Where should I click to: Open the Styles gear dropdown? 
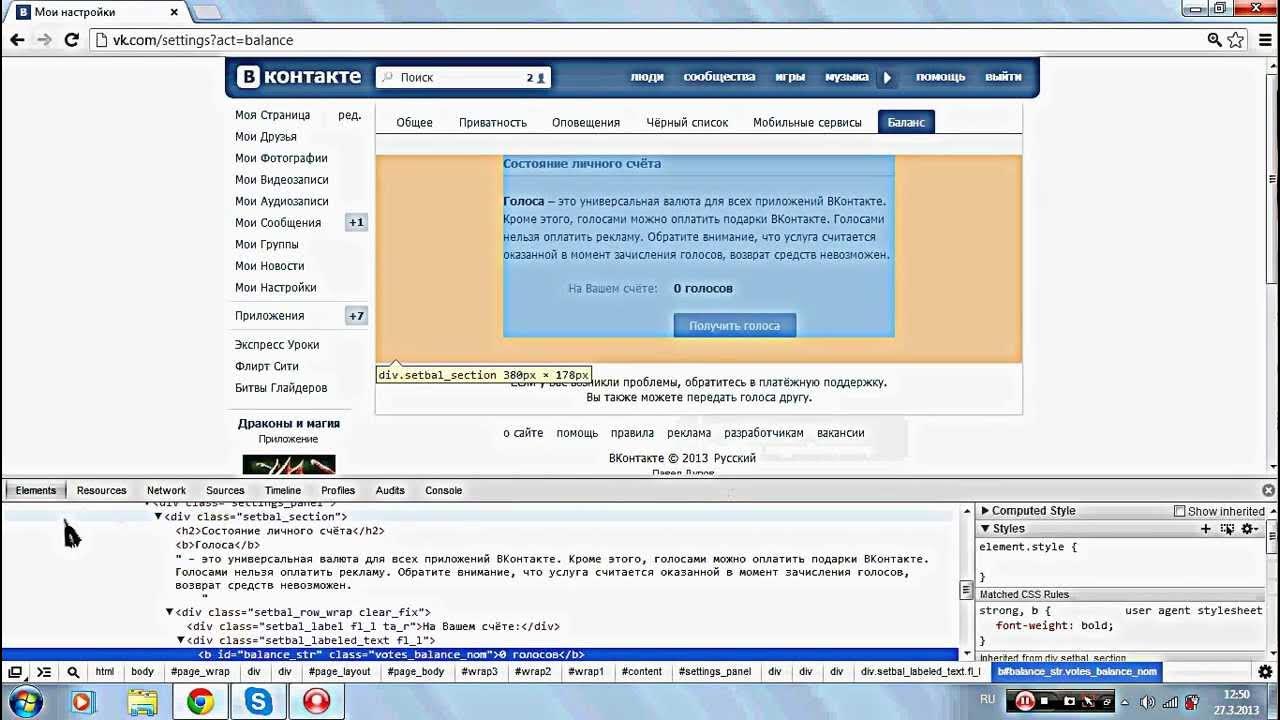click(x=1249, y=528)
